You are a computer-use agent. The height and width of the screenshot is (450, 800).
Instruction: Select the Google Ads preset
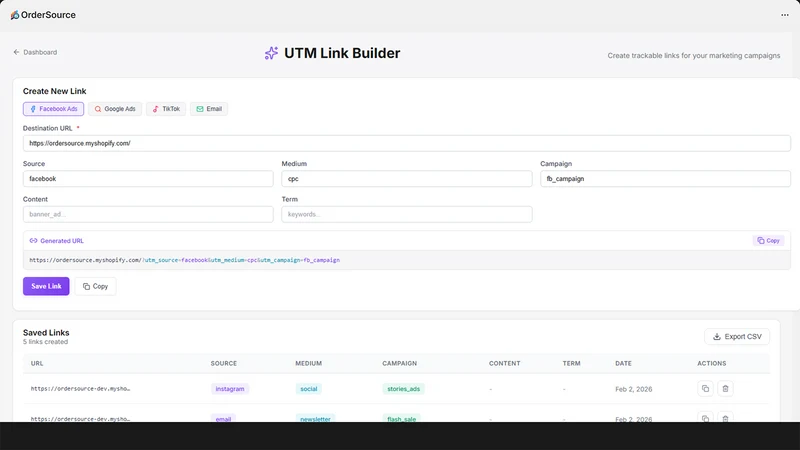[115, 109]
